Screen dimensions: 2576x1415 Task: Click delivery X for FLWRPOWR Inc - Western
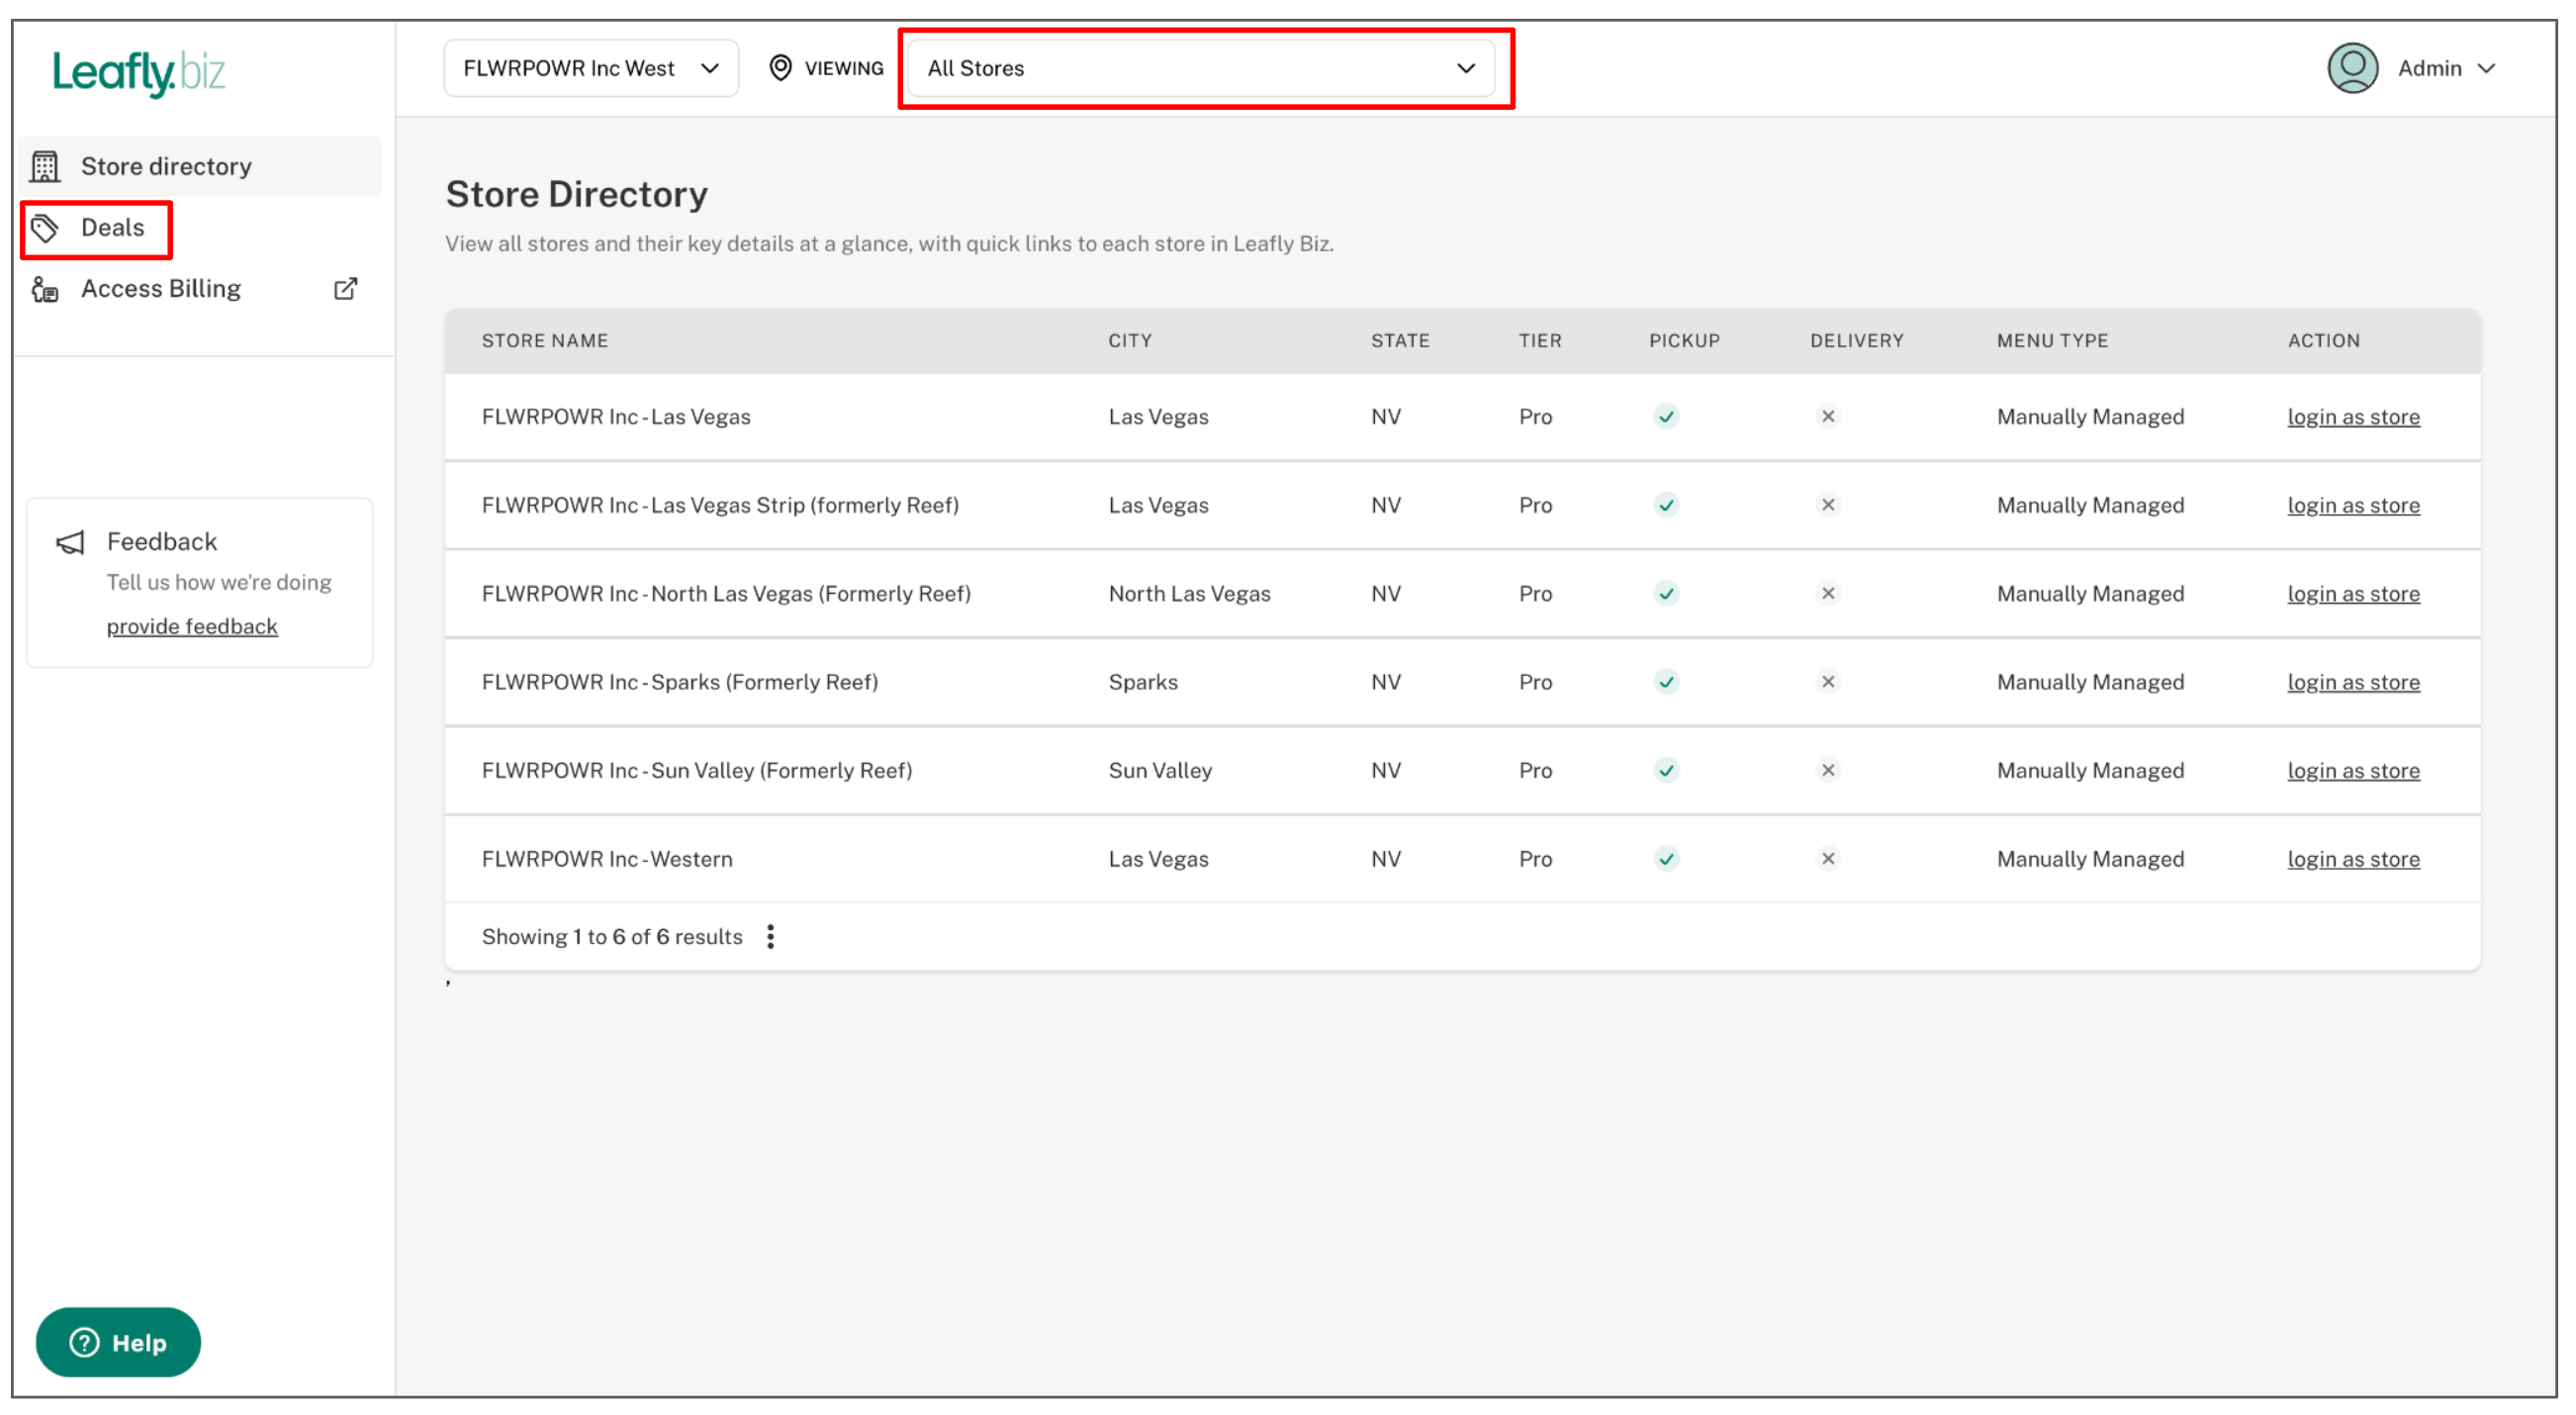click(x=1827, y=859)
